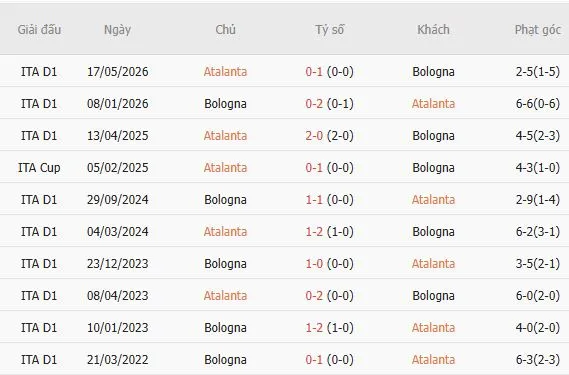Click the 1-0 score on 23/12/2023
The width and height of the screenshot is (569, 375).
pyautogui.click(x=314, y=264)
